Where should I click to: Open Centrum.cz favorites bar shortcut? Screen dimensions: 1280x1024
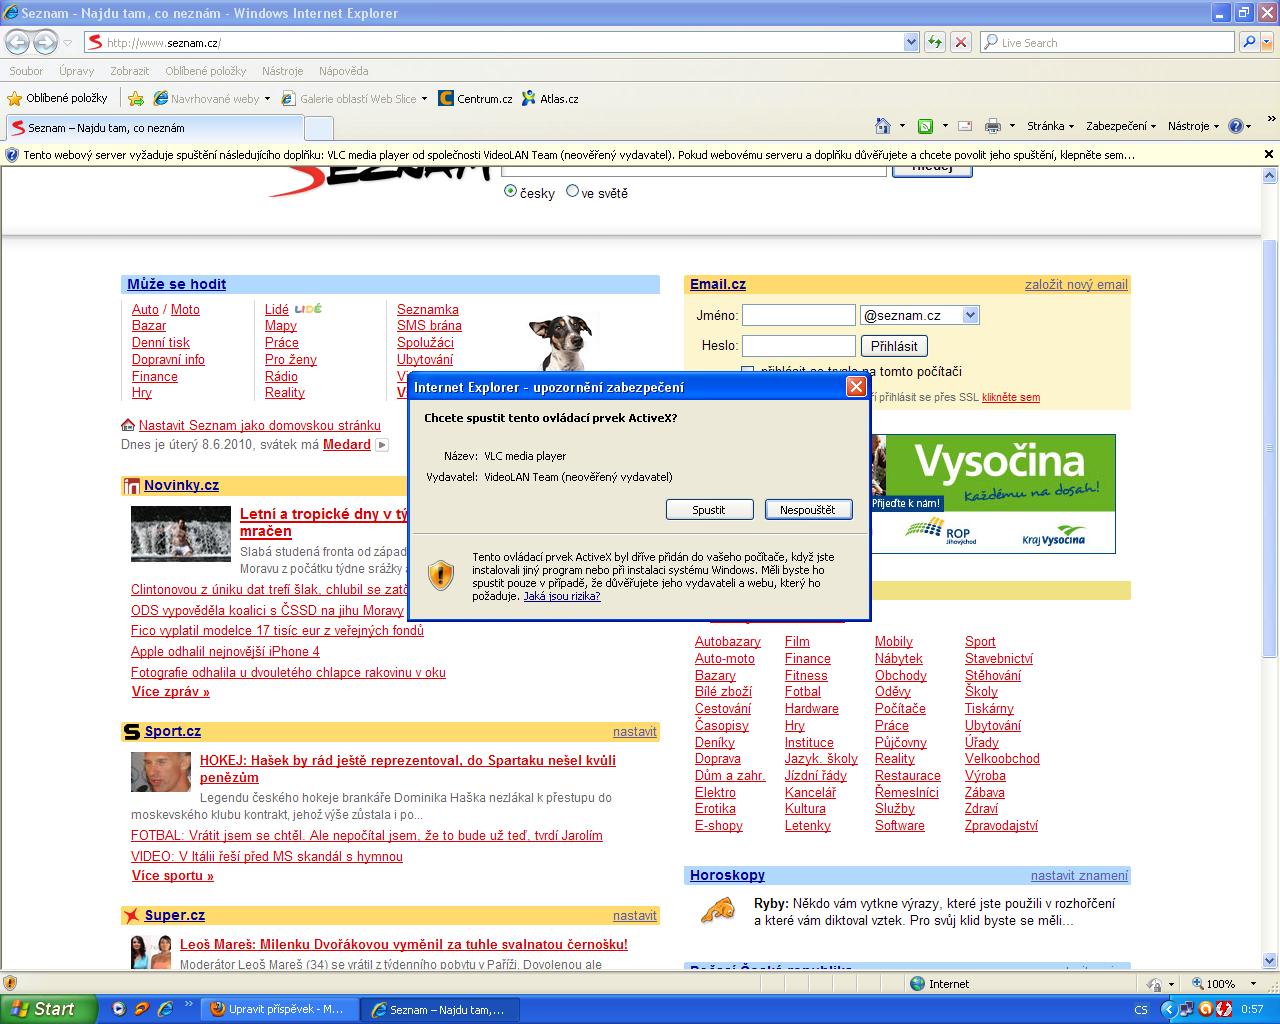click(475, 98)
